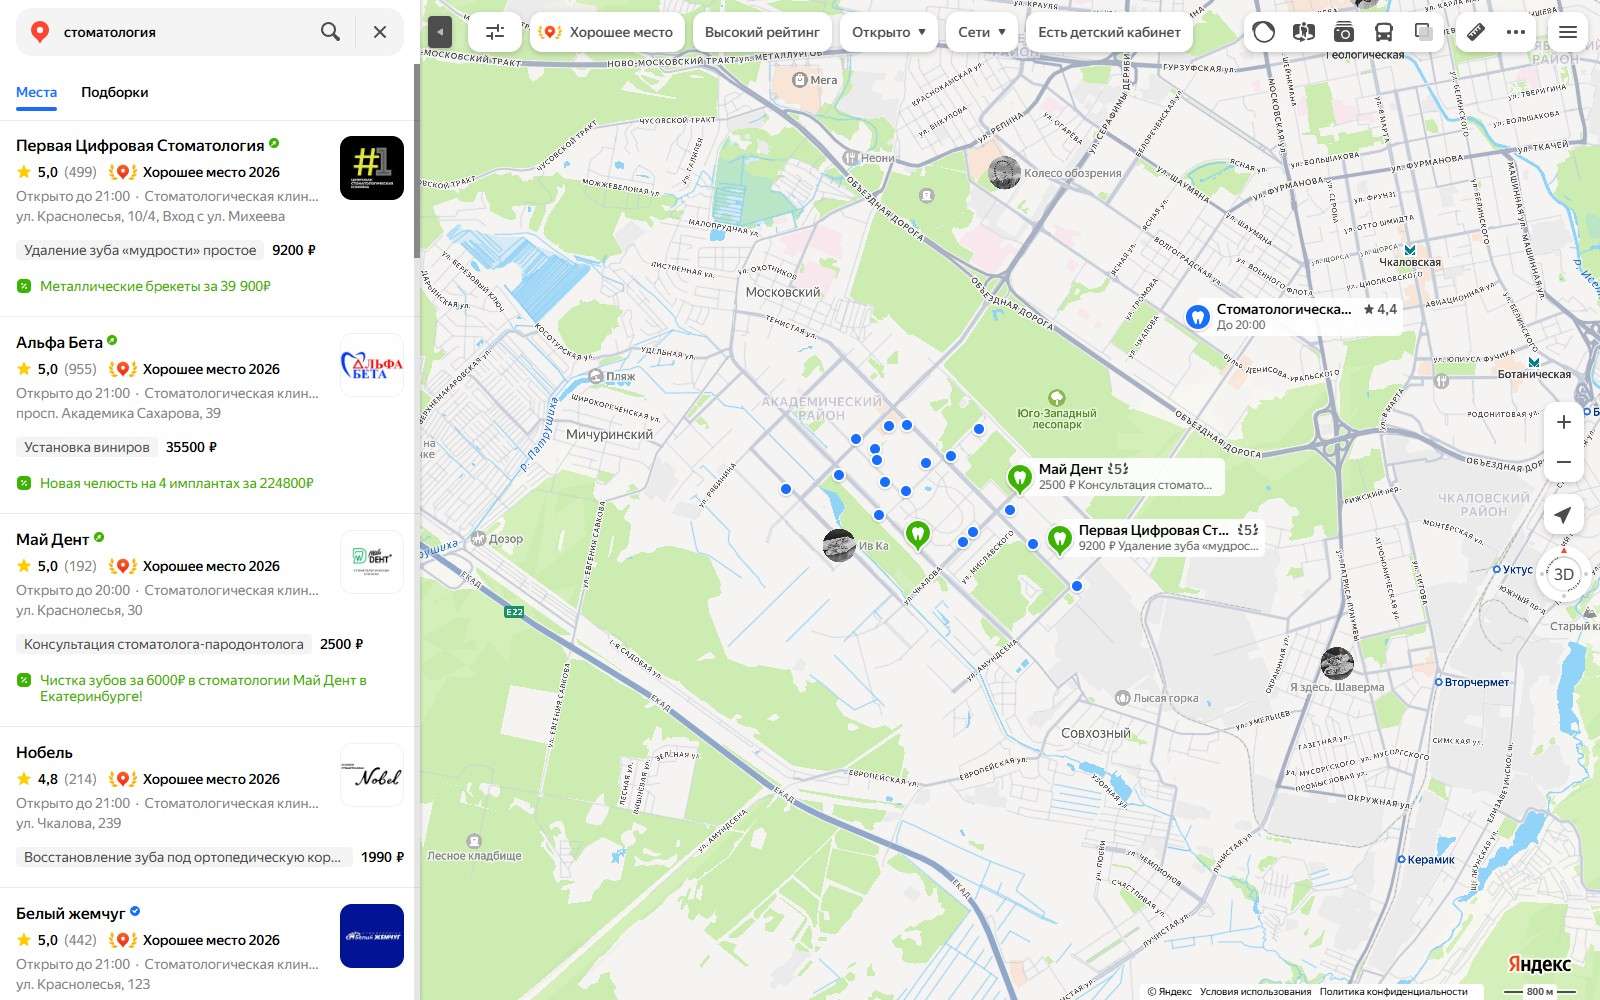
Task: Show photos layer with camera icon
Action: pyautogui.click(x=1343, y=32)
